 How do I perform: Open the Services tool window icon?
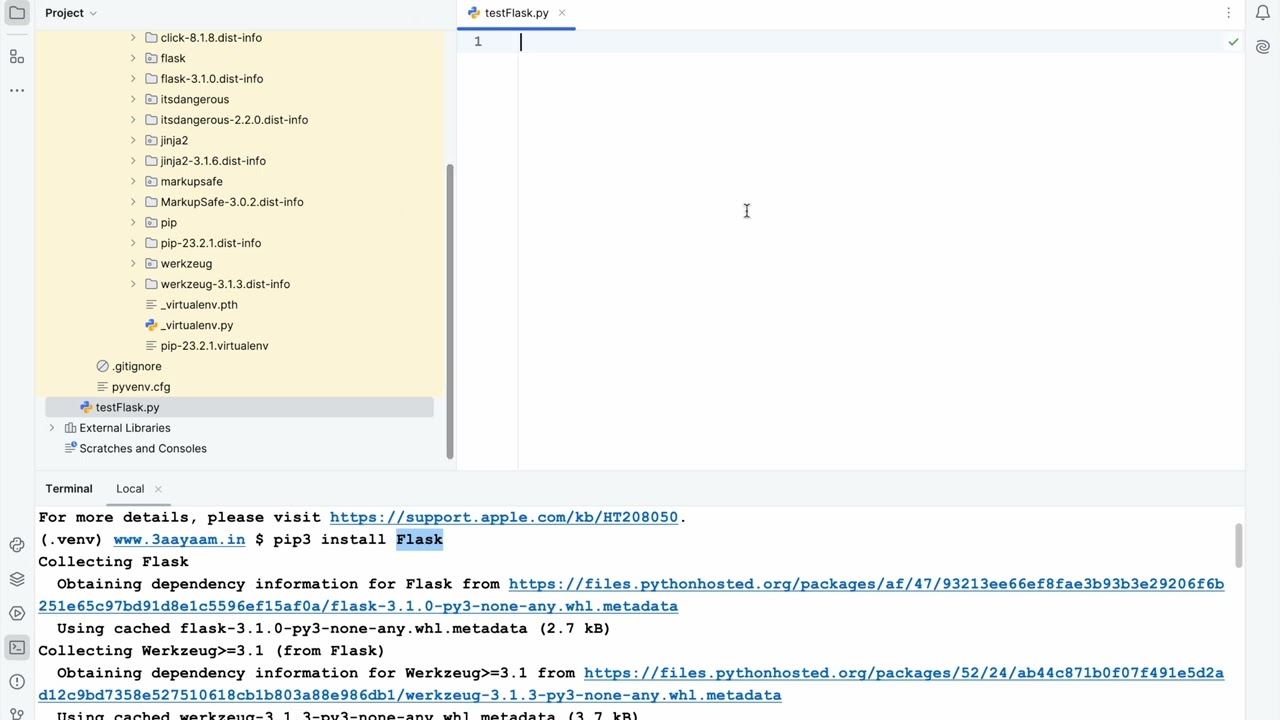(17, 613)
